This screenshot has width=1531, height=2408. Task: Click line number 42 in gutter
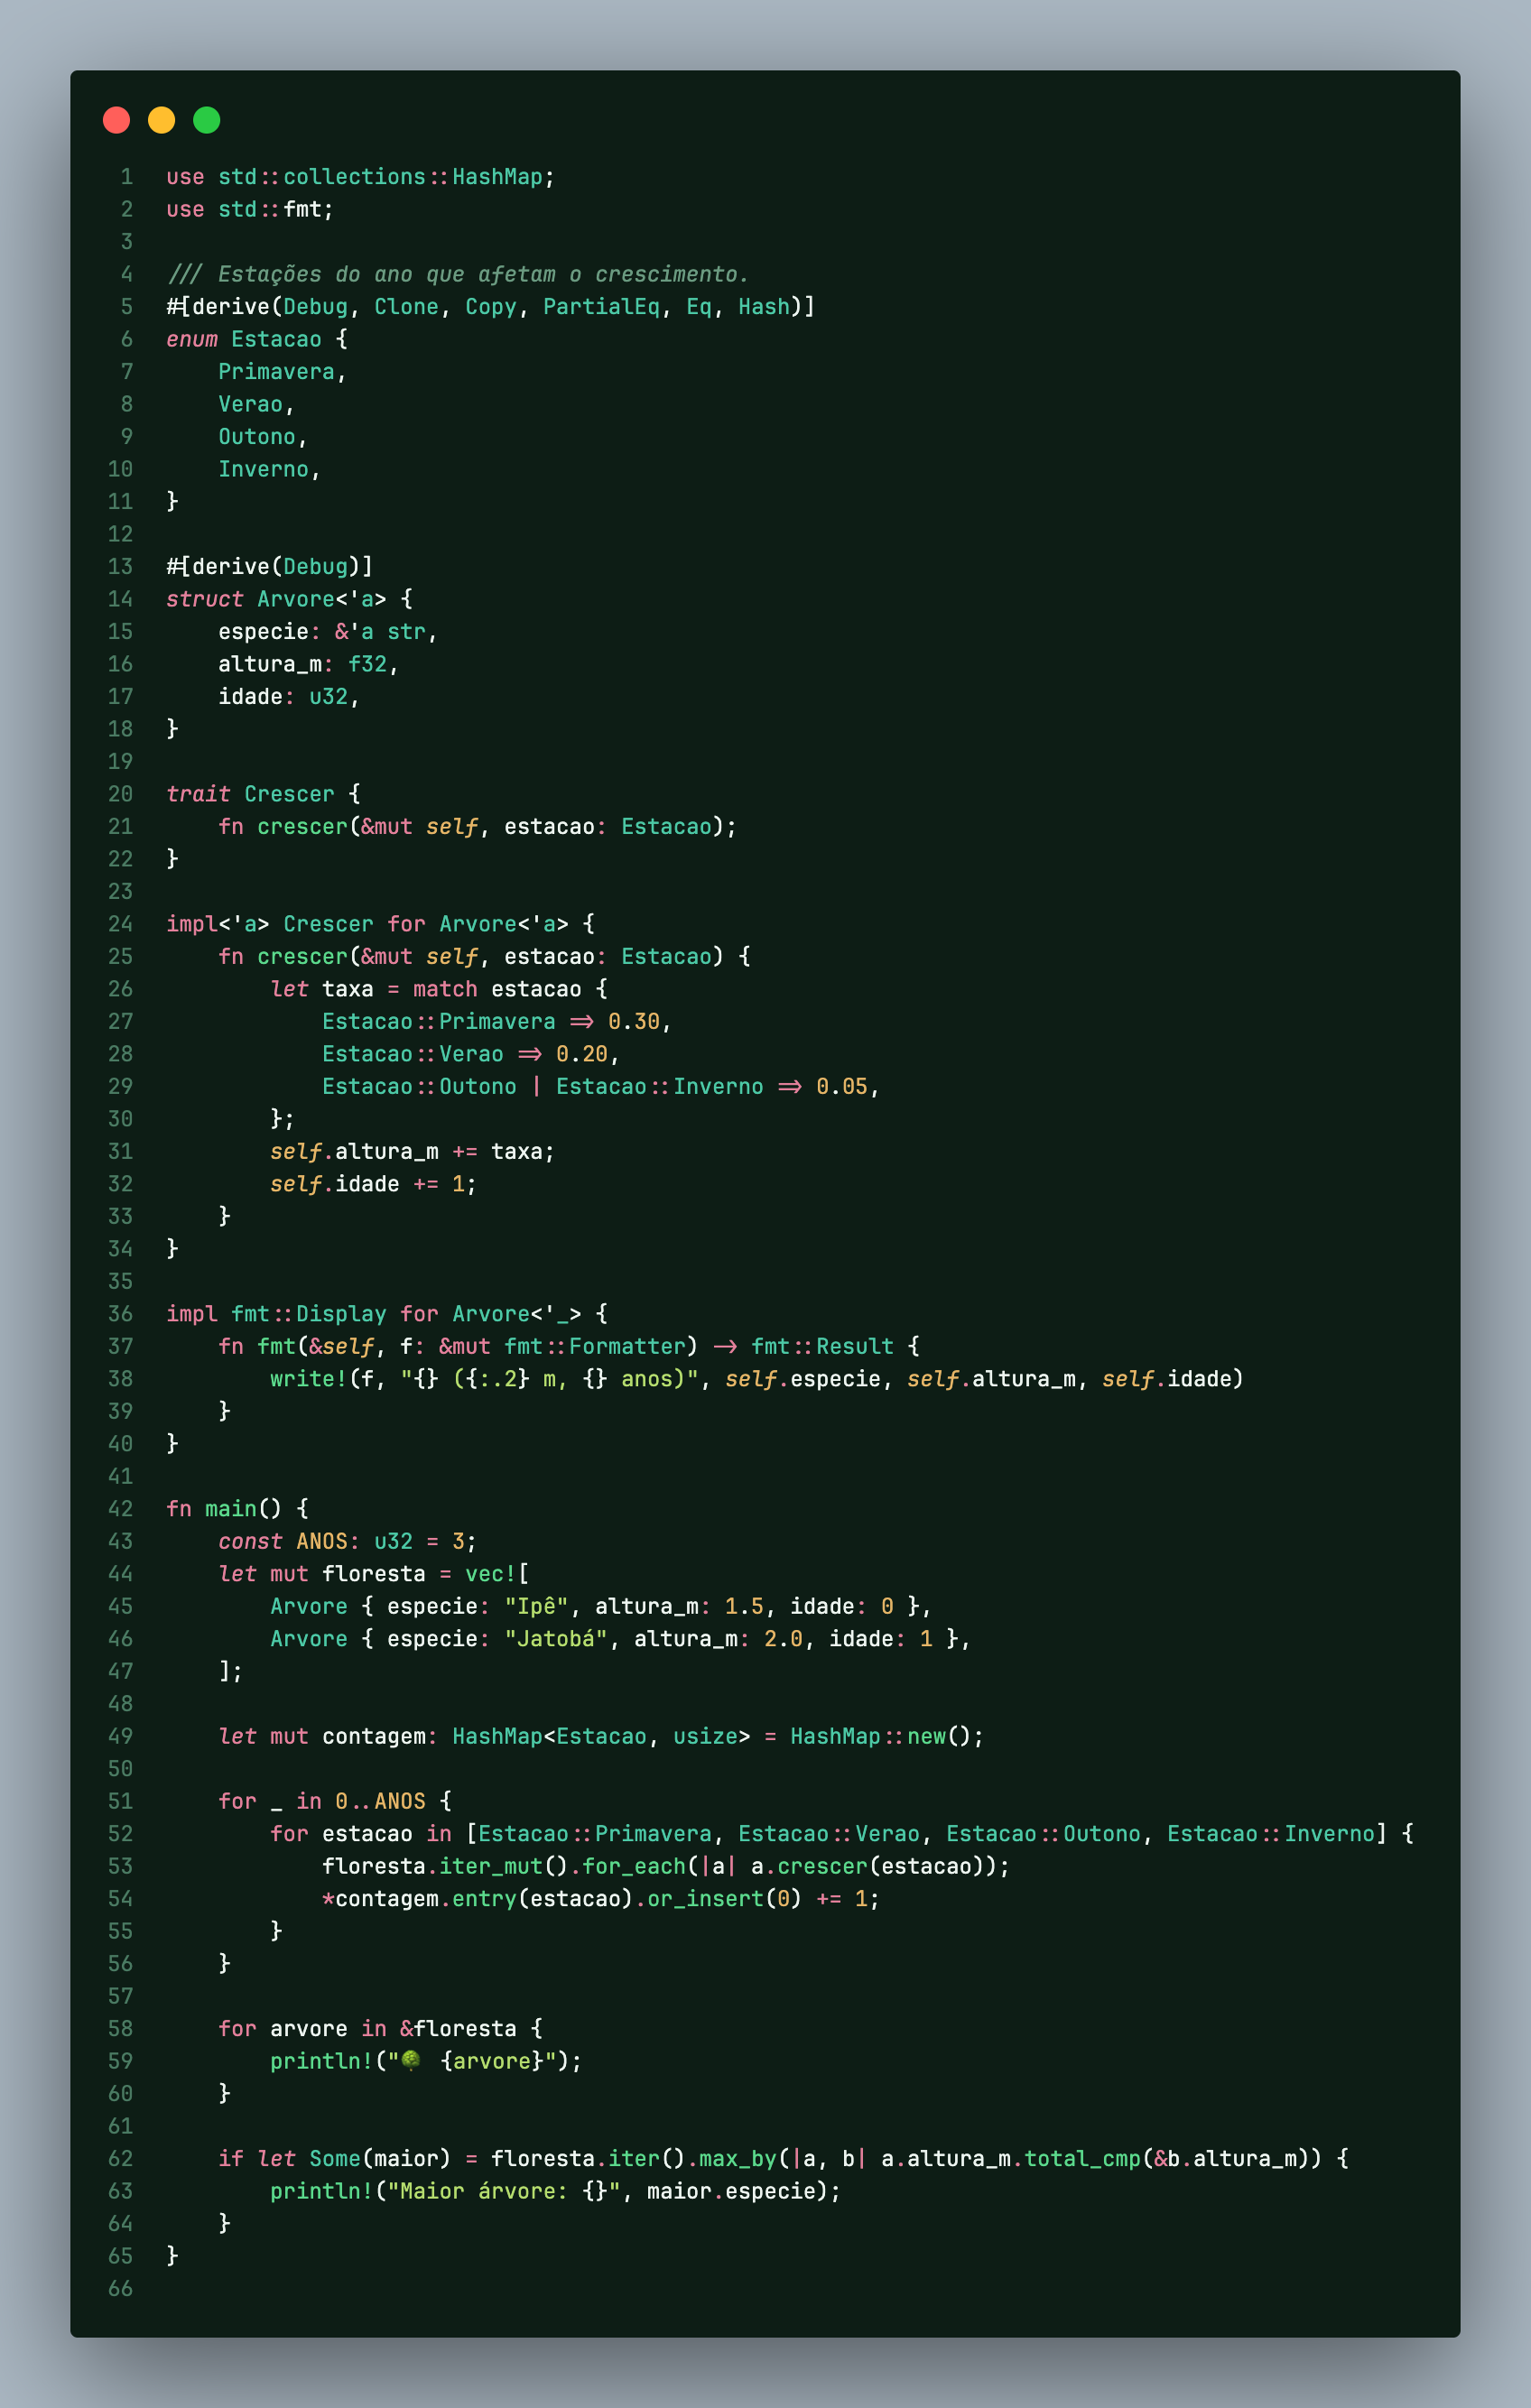(x=120, y=1509)
